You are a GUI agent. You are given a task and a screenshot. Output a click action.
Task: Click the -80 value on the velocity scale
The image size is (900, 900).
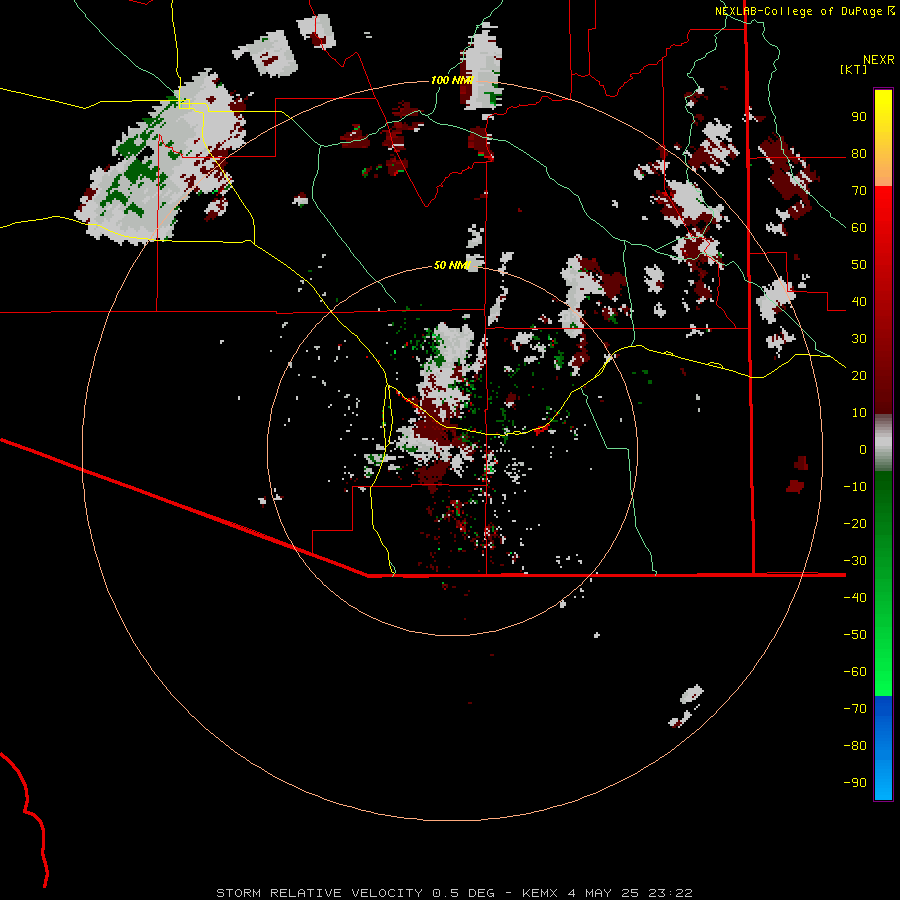coord(855,746)
